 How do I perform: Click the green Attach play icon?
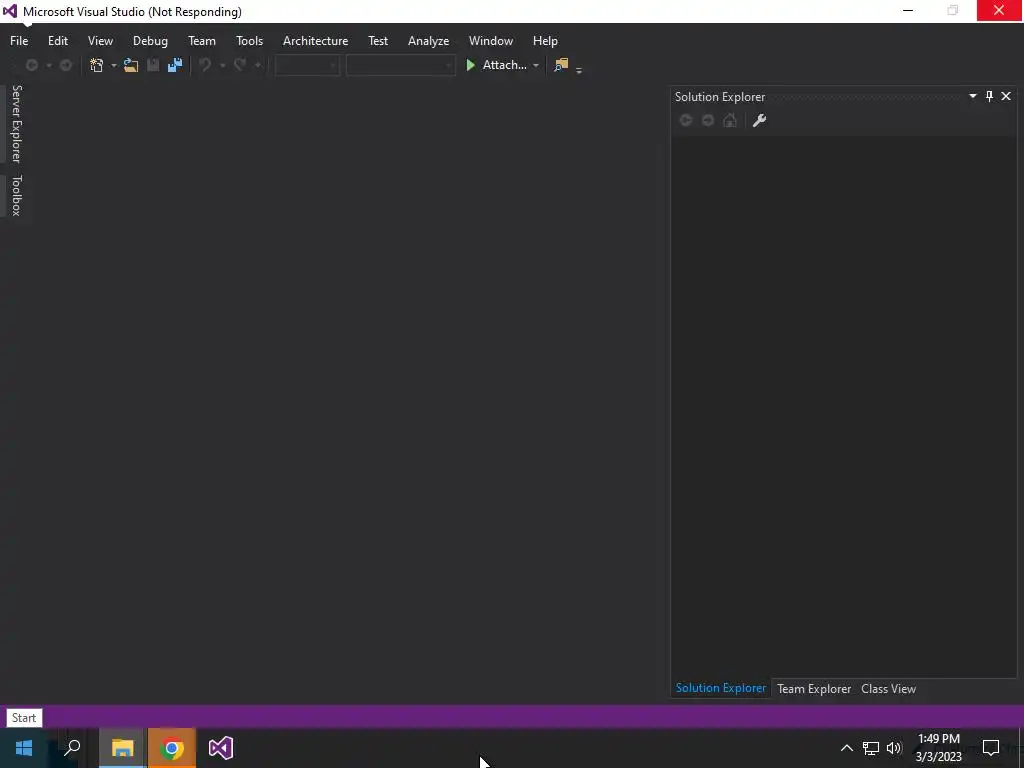[470, 65]
